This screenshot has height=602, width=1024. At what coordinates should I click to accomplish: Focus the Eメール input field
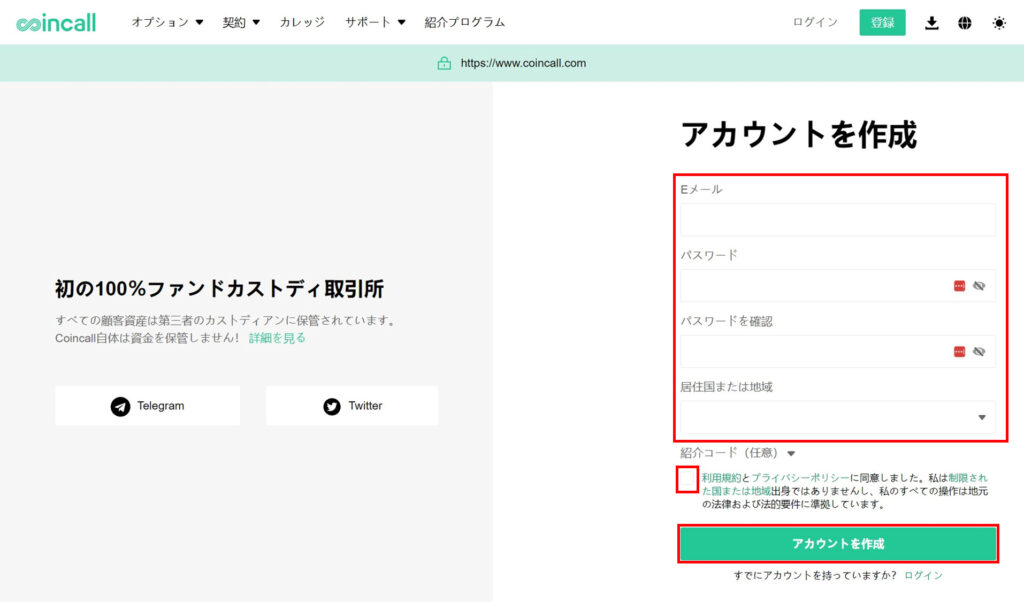(x=838, y=220)
